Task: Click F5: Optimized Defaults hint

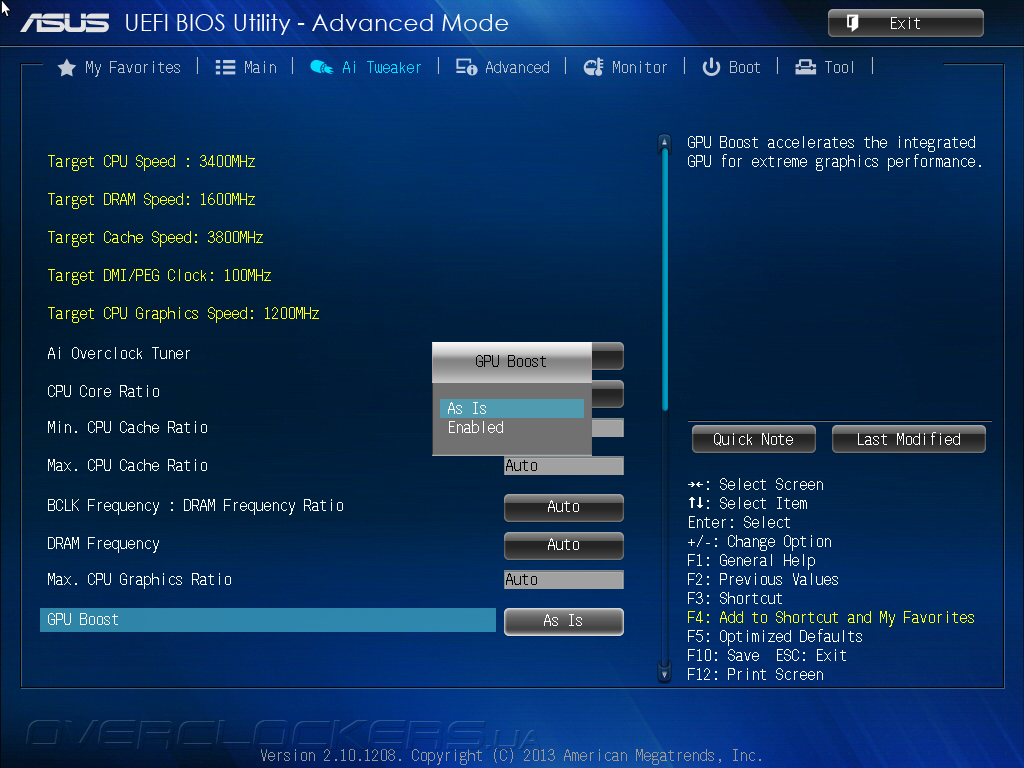Action: [x=775, y=637]
